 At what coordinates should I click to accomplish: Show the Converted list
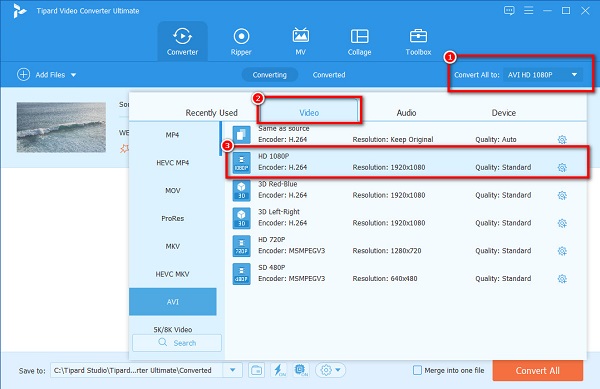[329, 75]
